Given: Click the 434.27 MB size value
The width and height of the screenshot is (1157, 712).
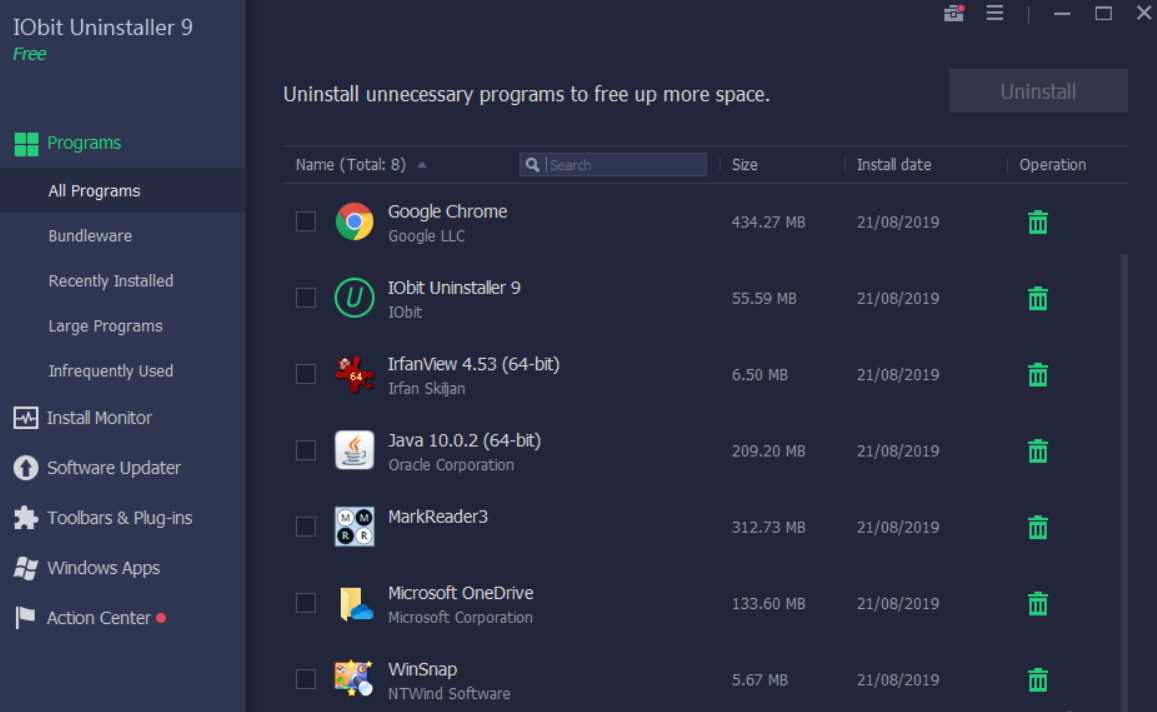Looking at the screenshot, I should 768,222.
